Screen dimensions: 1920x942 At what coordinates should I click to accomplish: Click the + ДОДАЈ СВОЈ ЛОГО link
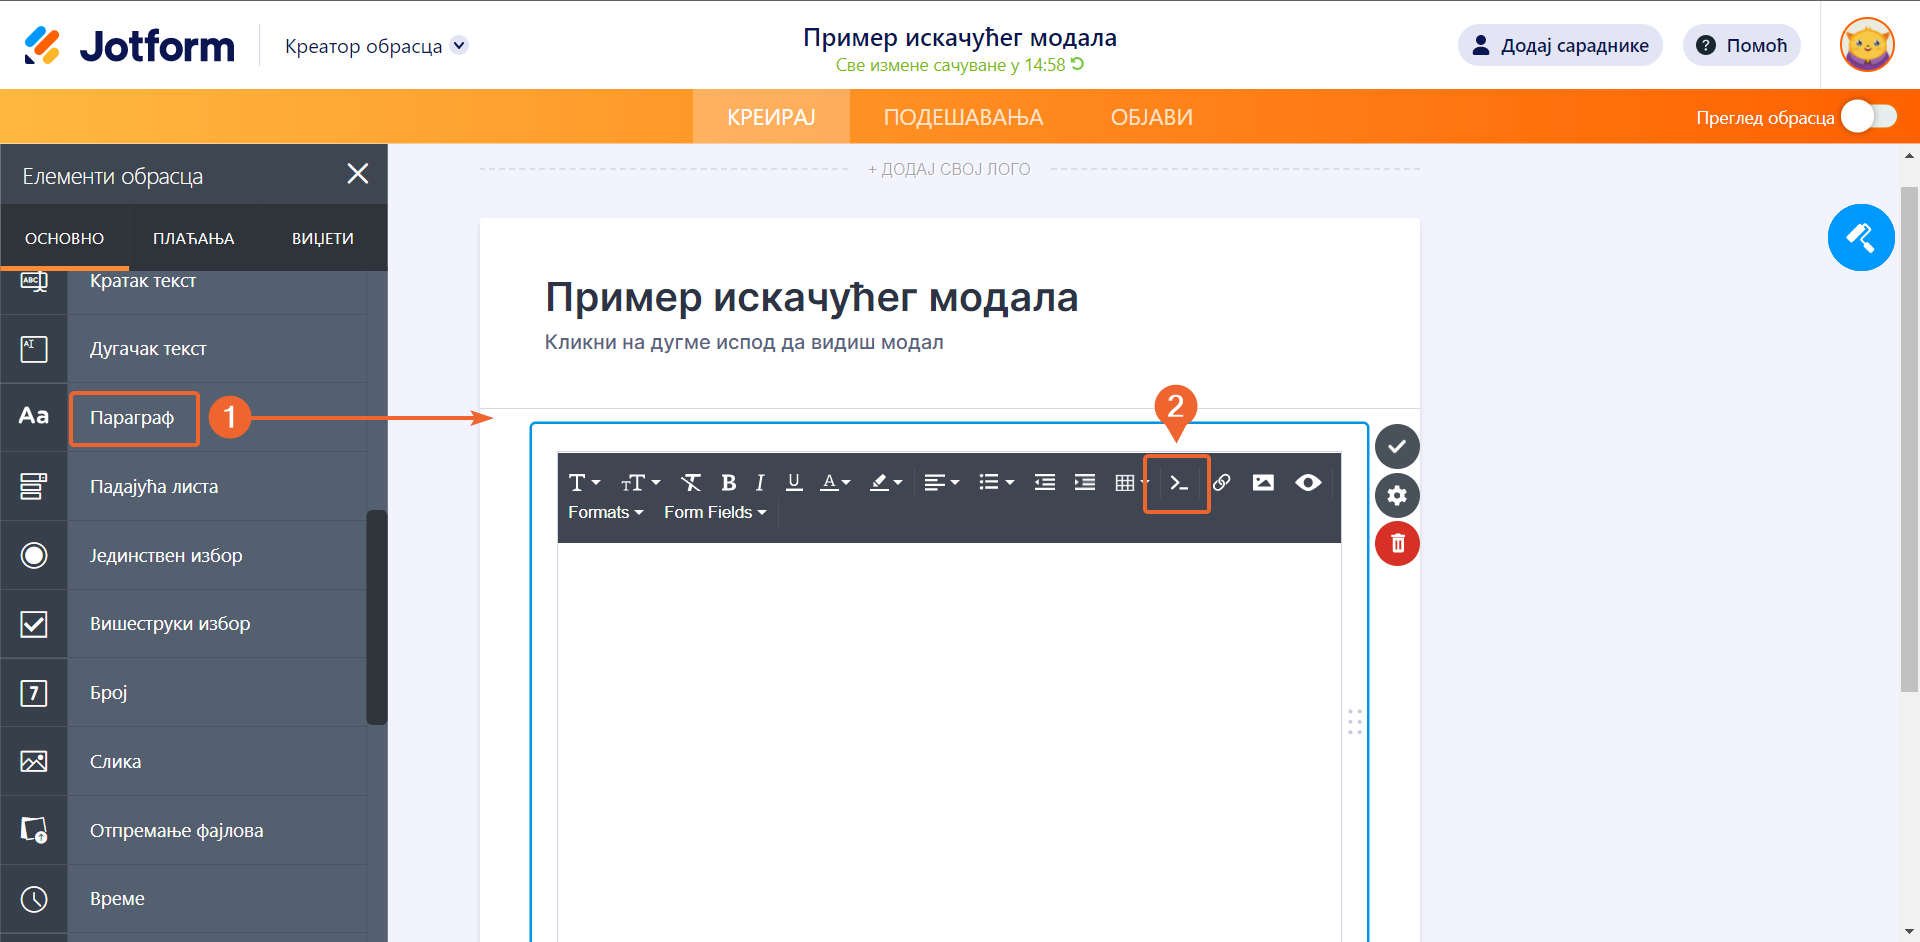(x=949, y=169)
